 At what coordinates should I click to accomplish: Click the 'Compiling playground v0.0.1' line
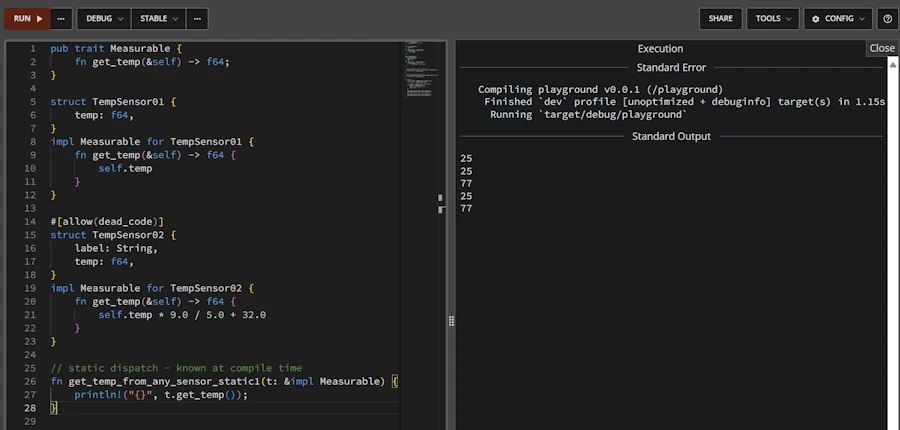tap(600, 90)
